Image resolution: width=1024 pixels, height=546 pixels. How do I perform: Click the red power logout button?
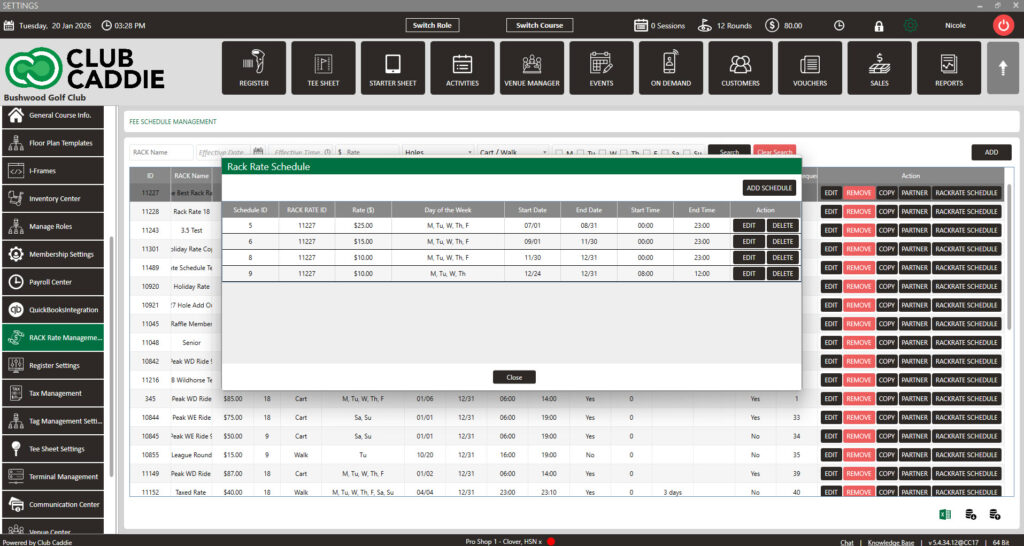[x=1003, y=25]
